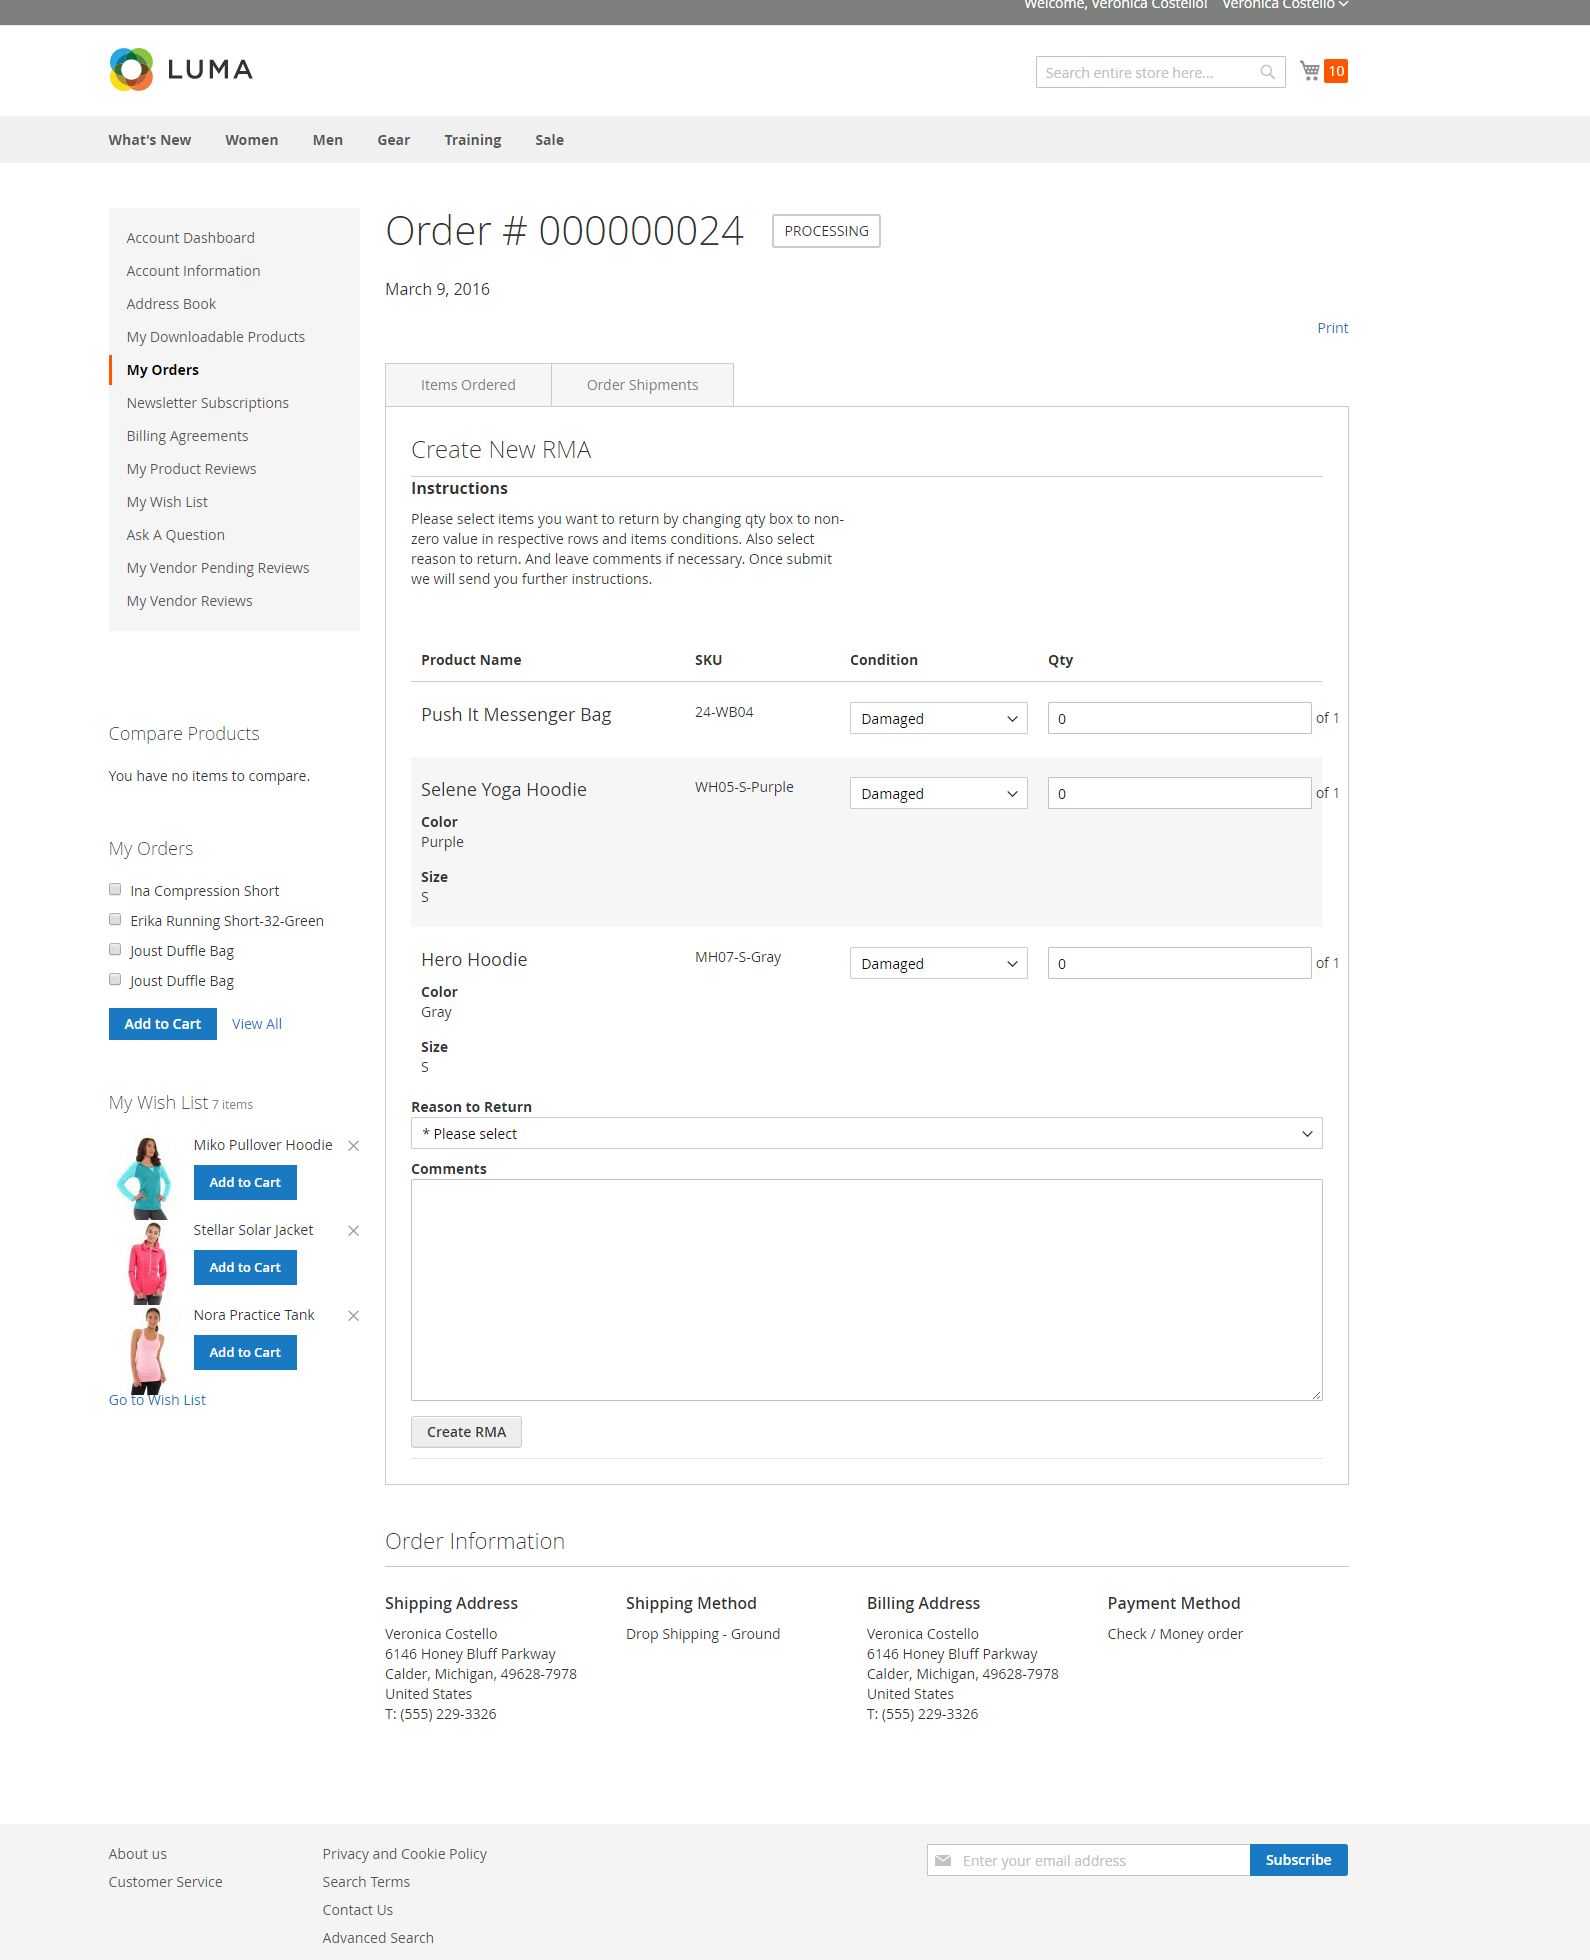Open the Reason to Return dropdown
Viewport: 1590px width, 1960px height.
(x=866, y=1133)
